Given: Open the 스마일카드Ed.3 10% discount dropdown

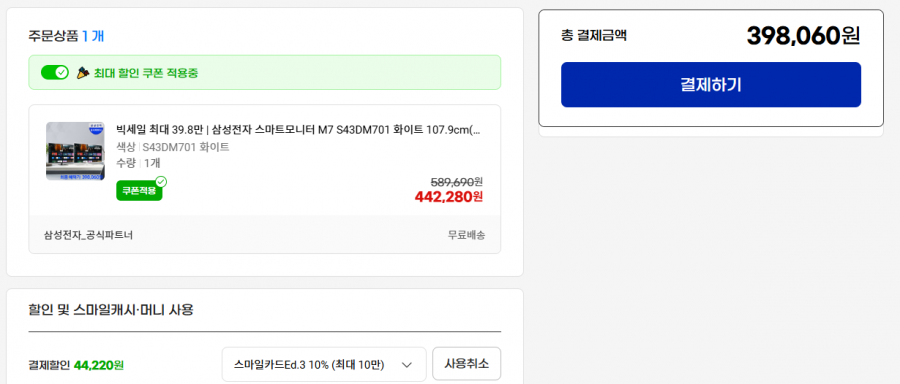Looking at the screenshot, I should pos(324,364).
